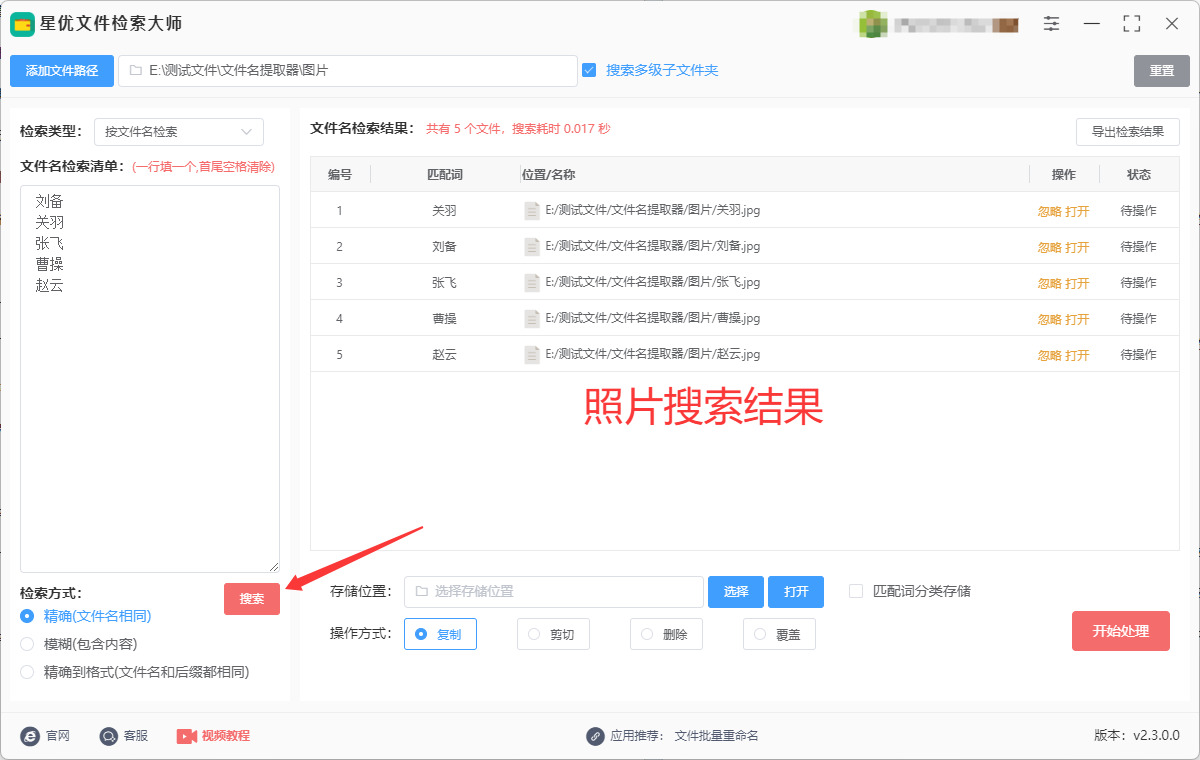
Task: Click the 打开 button beside storage location
Action: click(796, 592)
